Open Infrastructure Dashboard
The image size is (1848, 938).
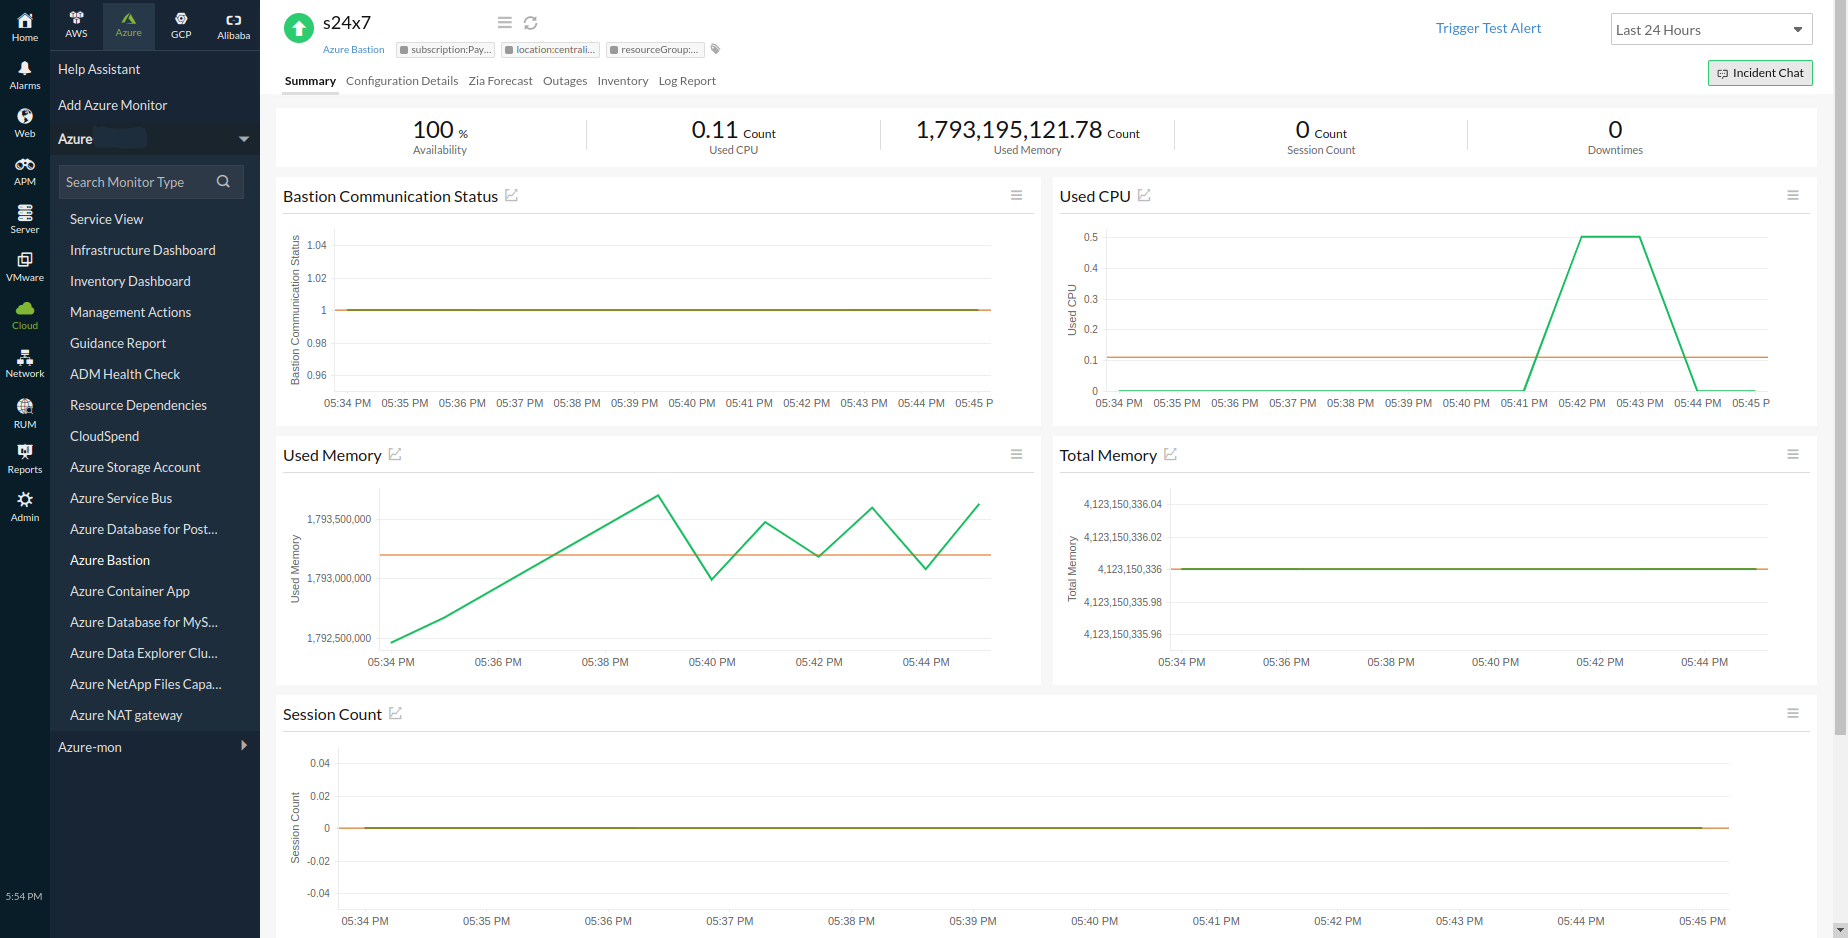(x=142, y=250)
